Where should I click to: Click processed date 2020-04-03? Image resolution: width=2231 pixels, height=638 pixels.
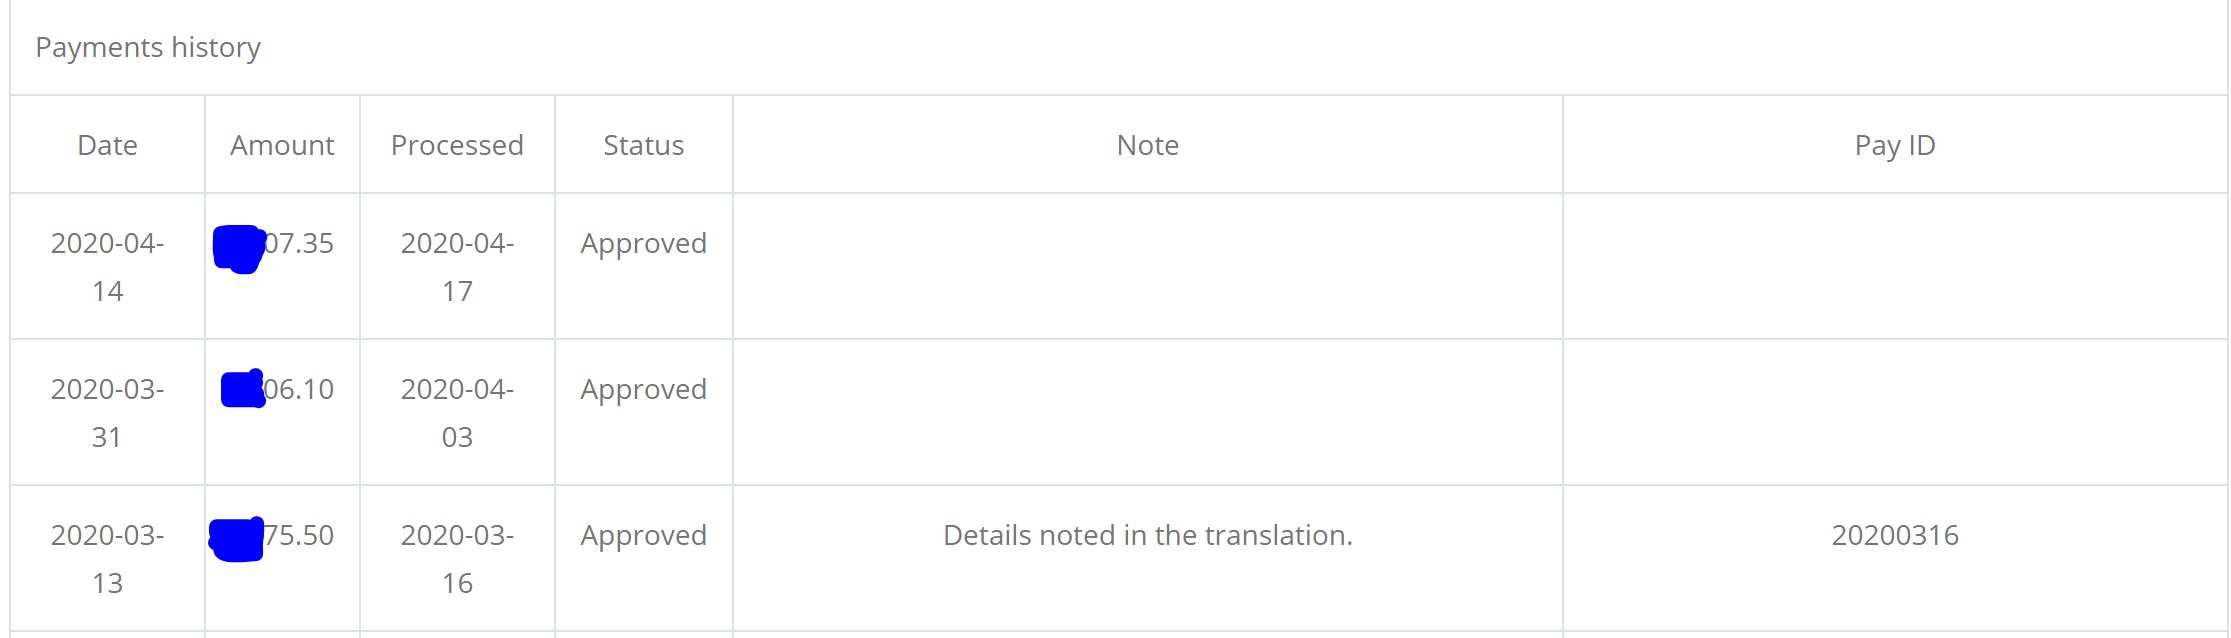tap(457, 412)
